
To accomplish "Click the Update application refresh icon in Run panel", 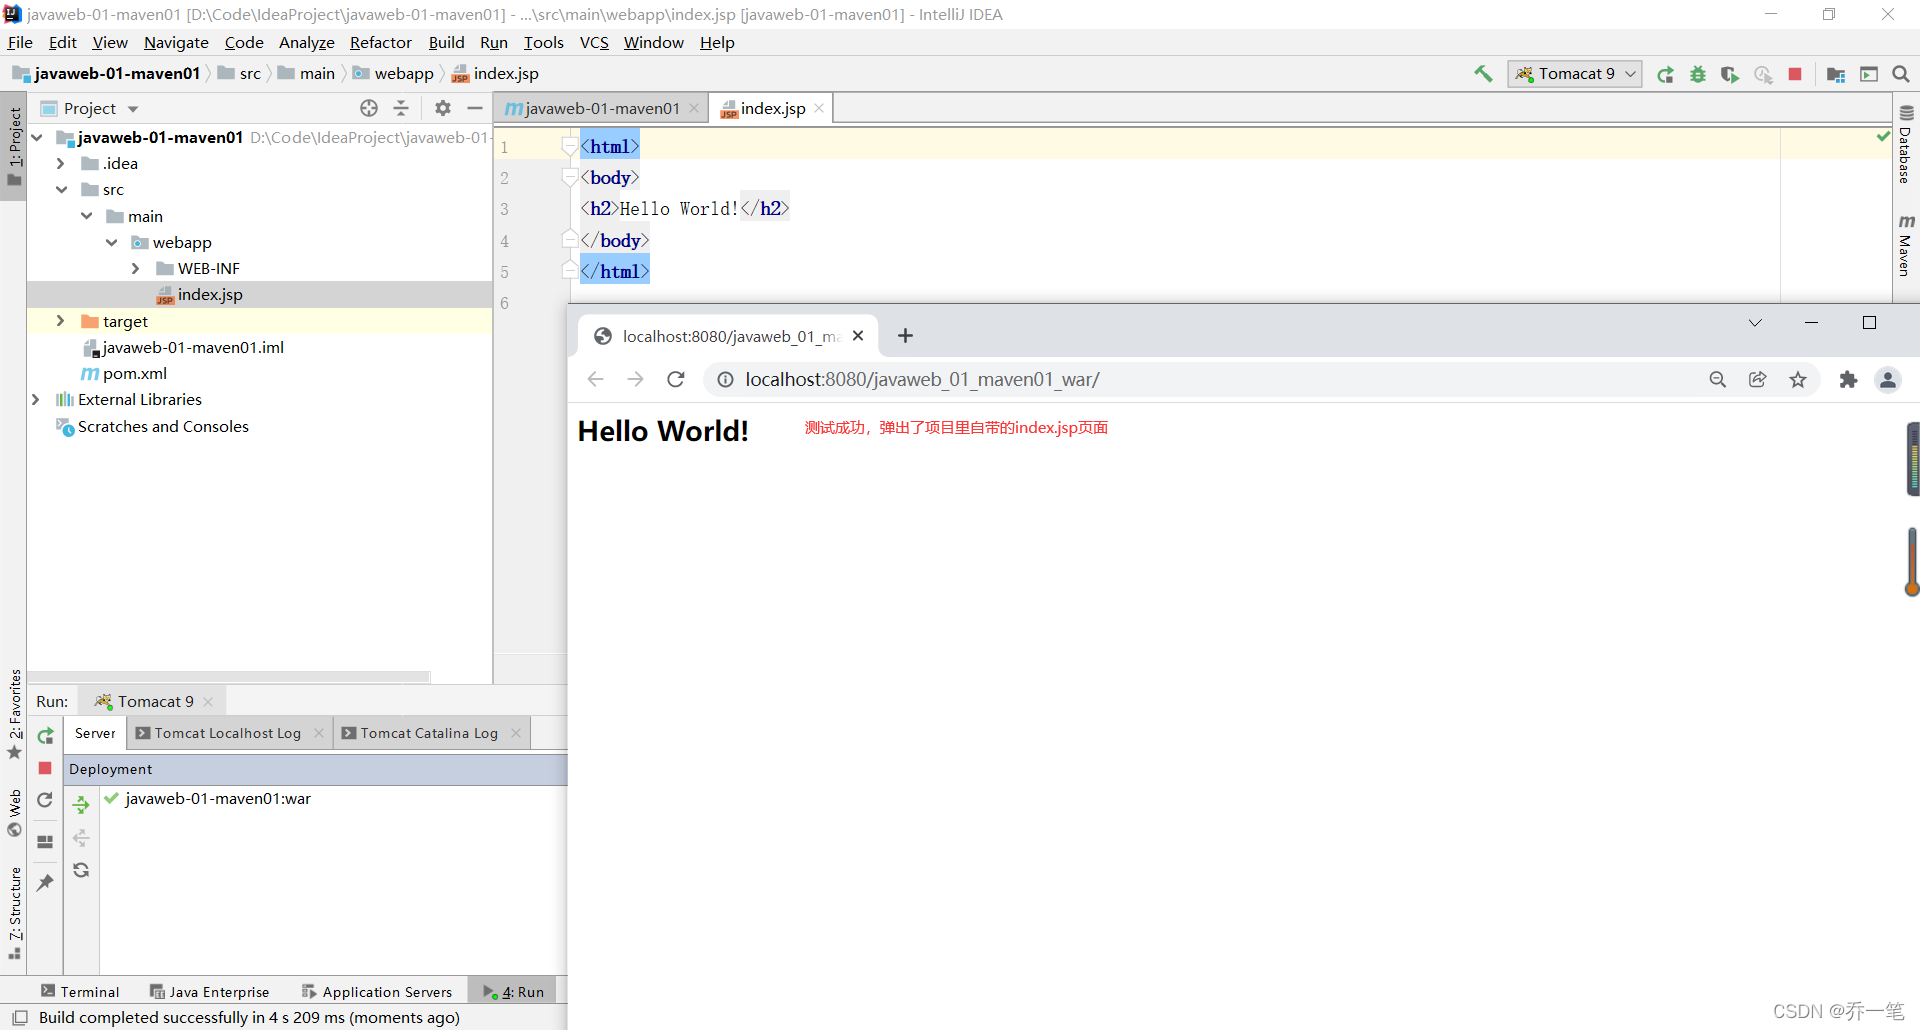I will click(x=45, y=800).
